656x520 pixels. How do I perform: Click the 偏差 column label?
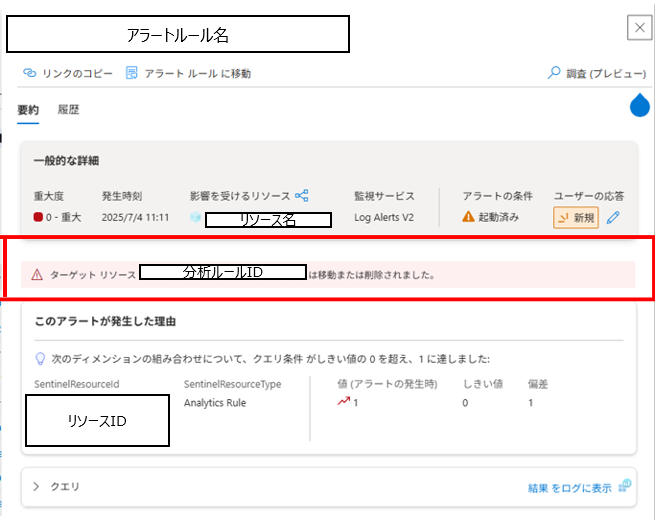click(538, 384)
